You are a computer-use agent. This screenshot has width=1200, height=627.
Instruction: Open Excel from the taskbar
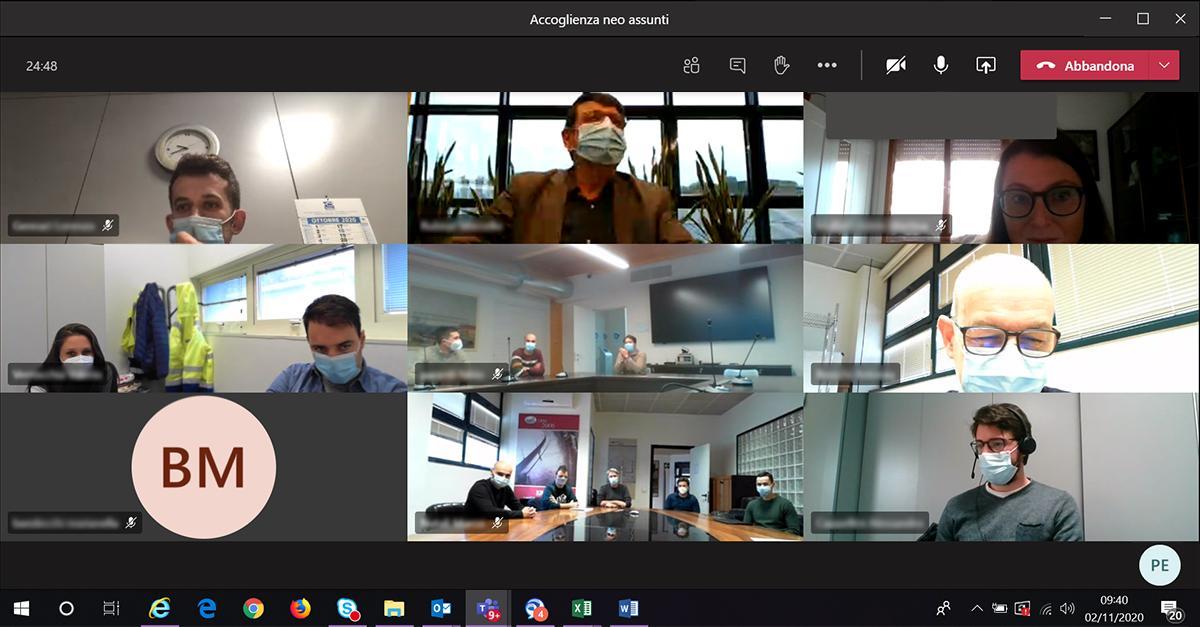pos(582,608)
